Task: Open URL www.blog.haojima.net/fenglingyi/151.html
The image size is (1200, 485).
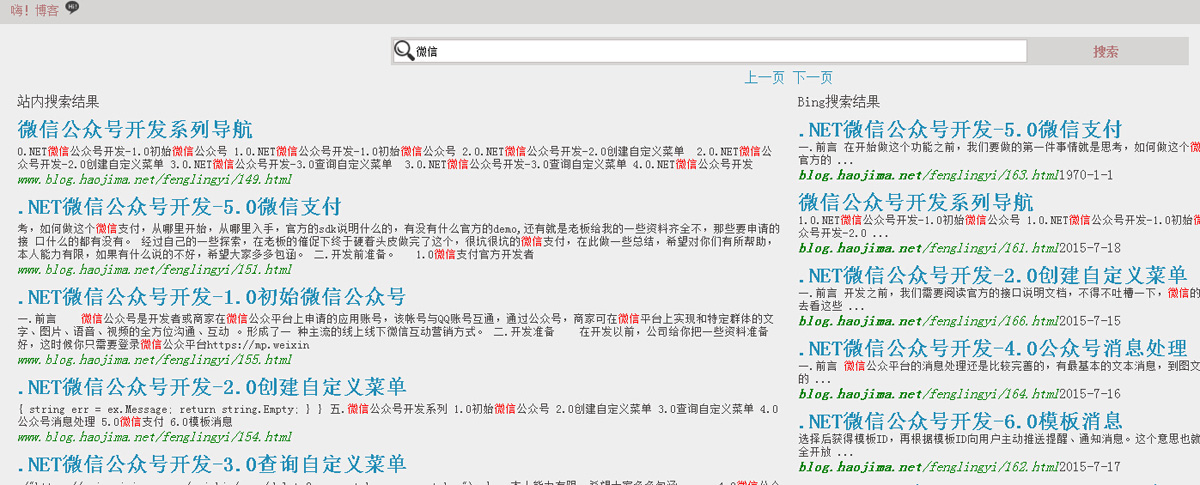Action: click(x=155, y=270)
